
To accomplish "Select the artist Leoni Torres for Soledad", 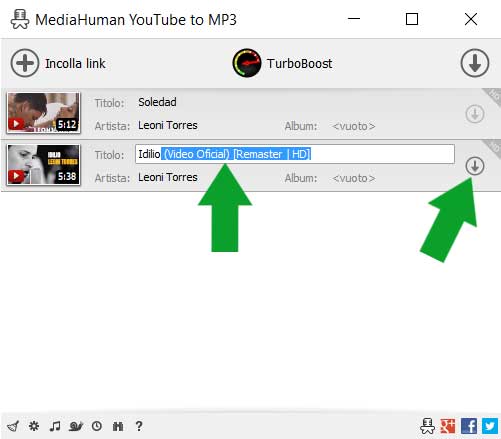I will point(168,125).
